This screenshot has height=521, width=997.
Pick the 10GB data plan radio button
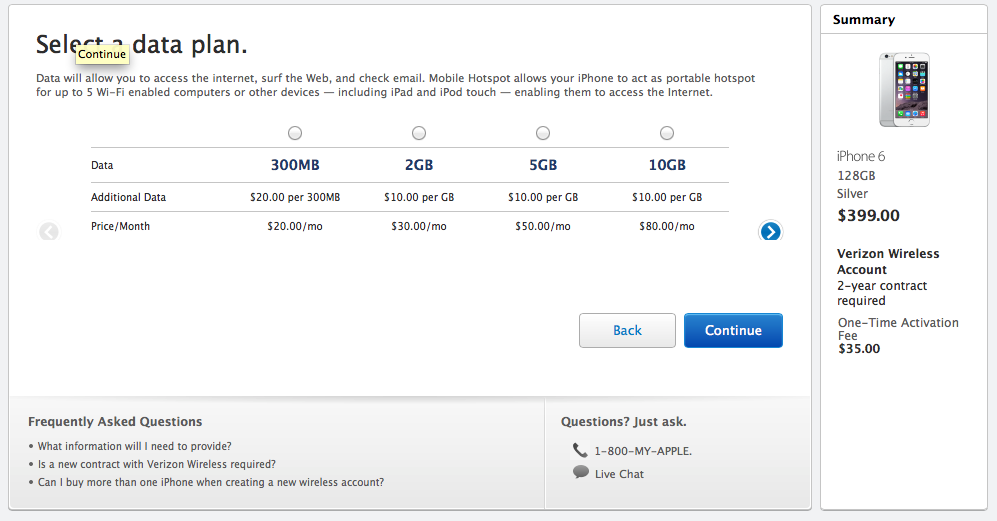[667, 133]
